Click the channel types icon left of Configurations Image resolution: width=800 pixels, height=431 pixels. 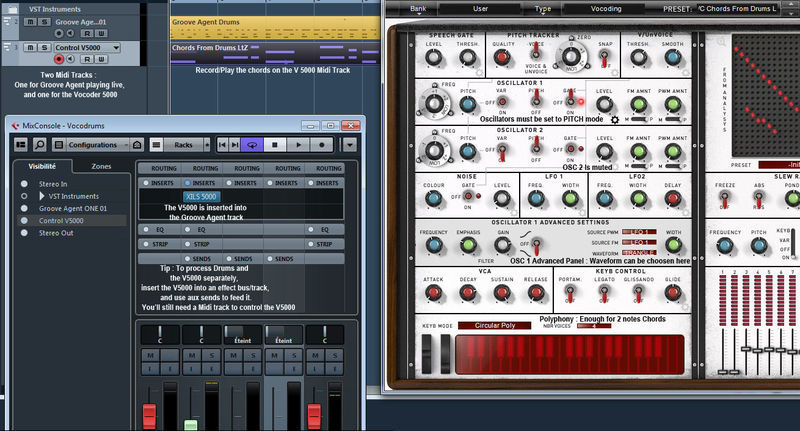click(59, 145)
